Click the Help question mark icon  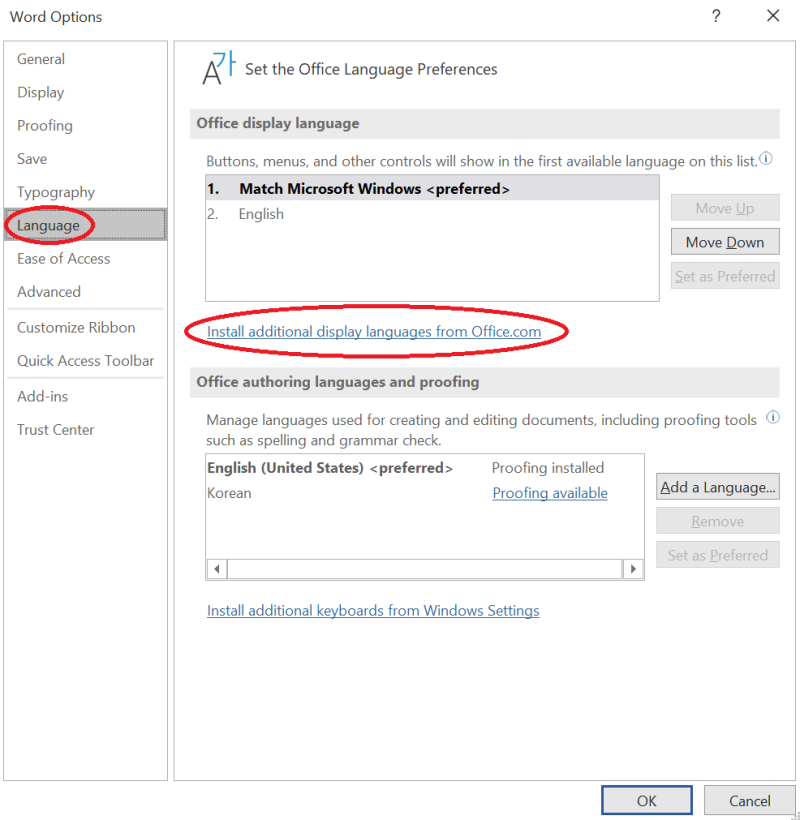[718, 16]
